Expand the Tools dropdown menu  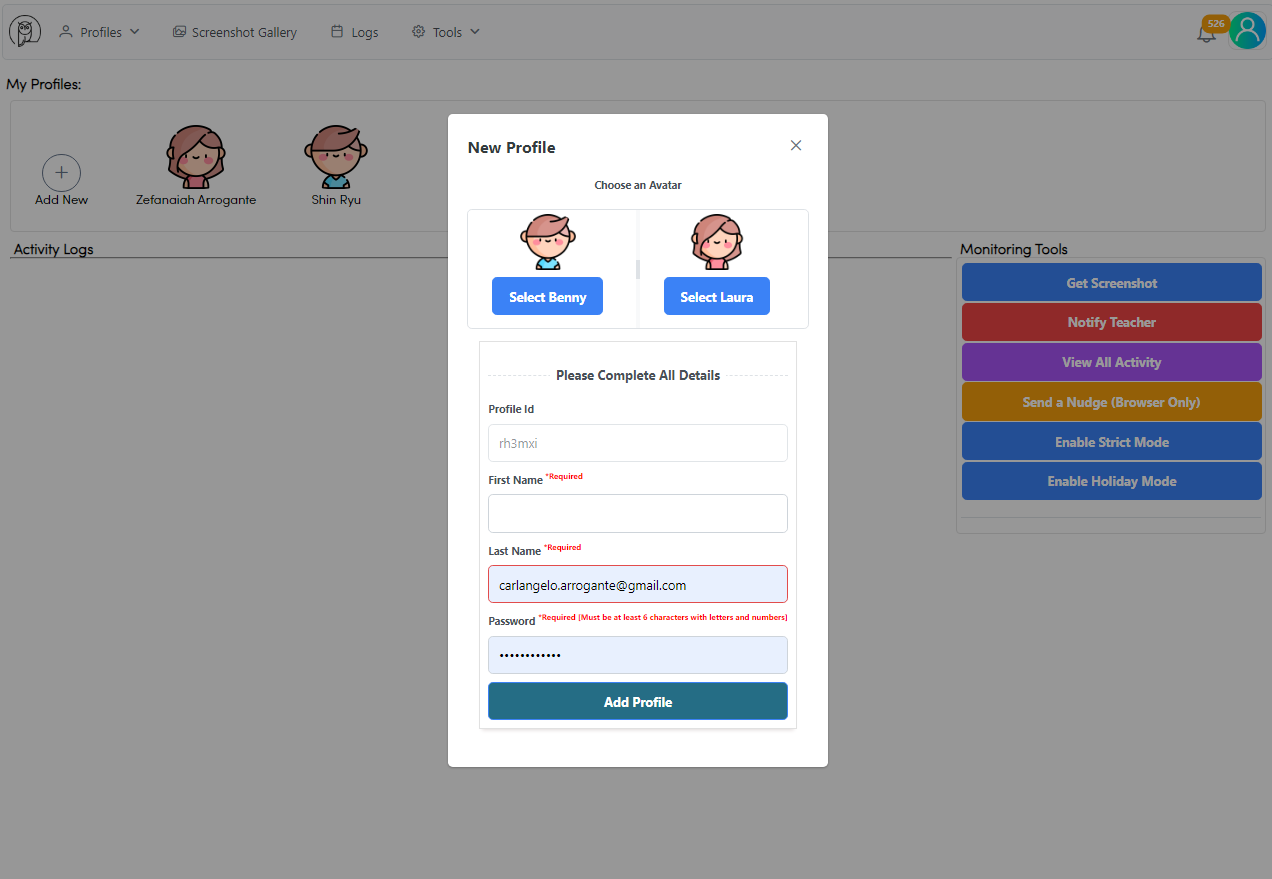tap(446, 32)
